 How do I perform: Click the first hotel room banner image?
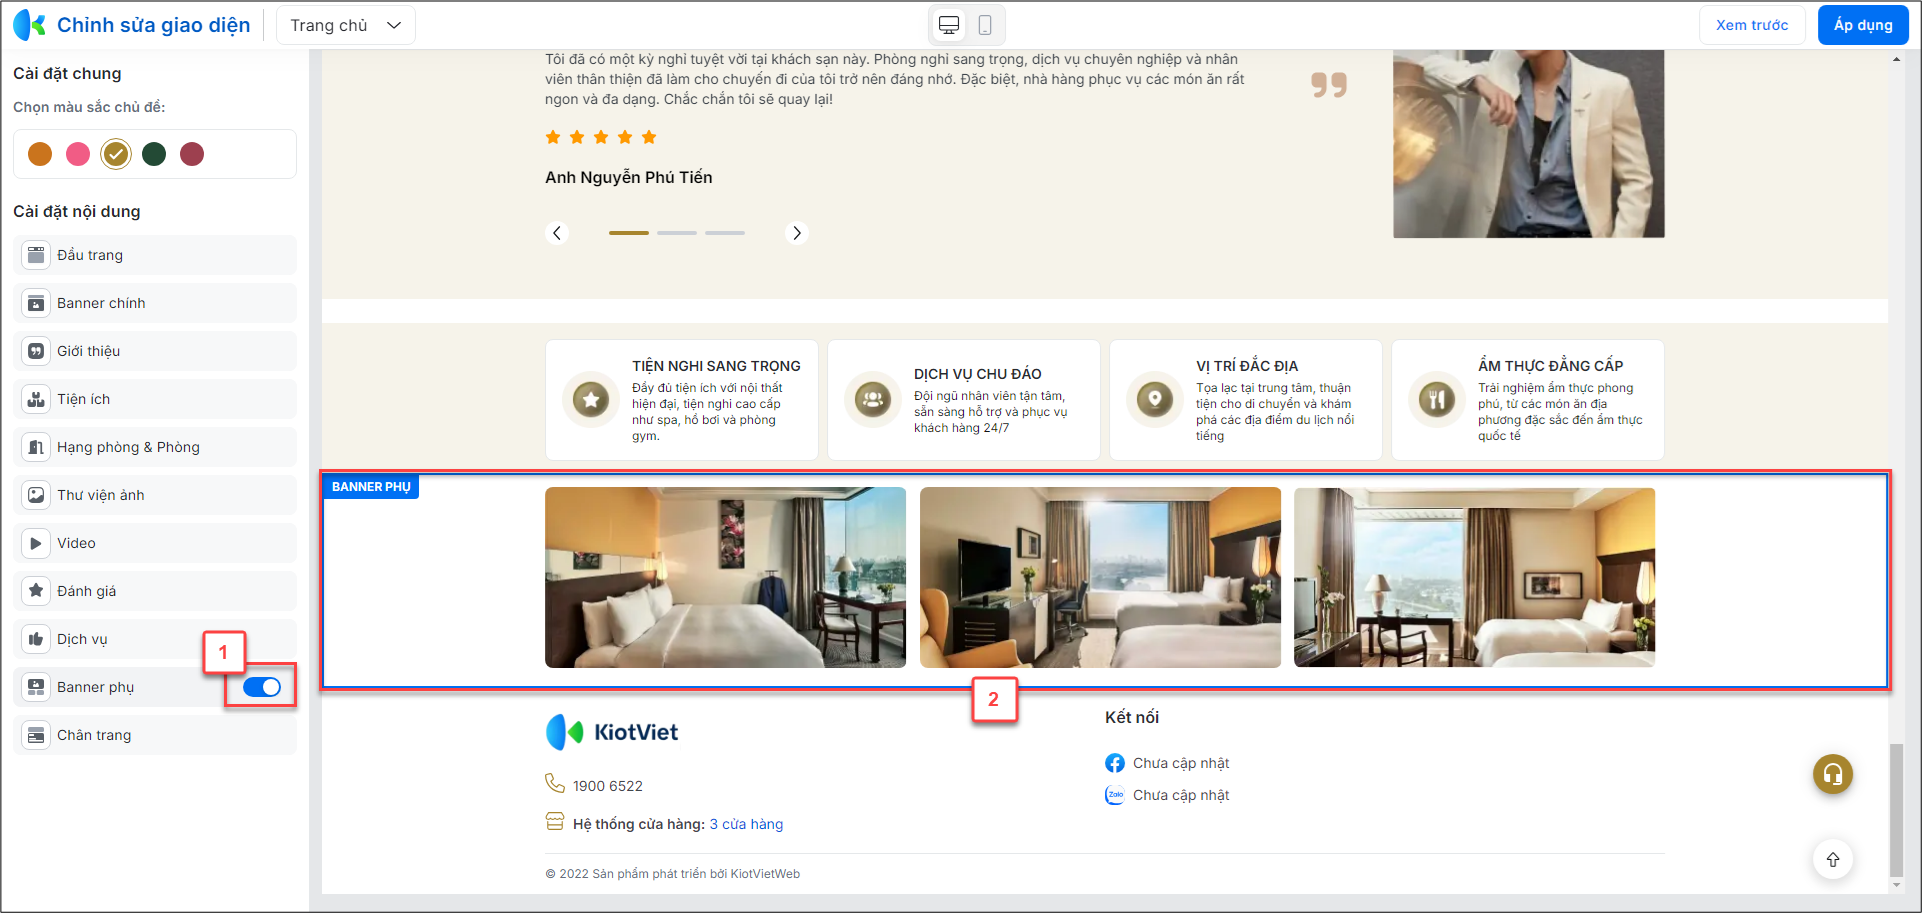click(725, 577)
